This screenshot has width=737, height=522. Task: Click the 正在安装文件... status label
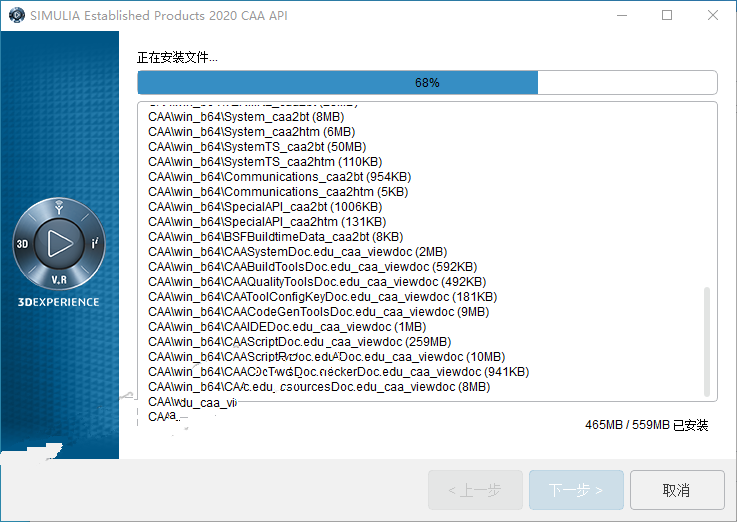[177, 58]
